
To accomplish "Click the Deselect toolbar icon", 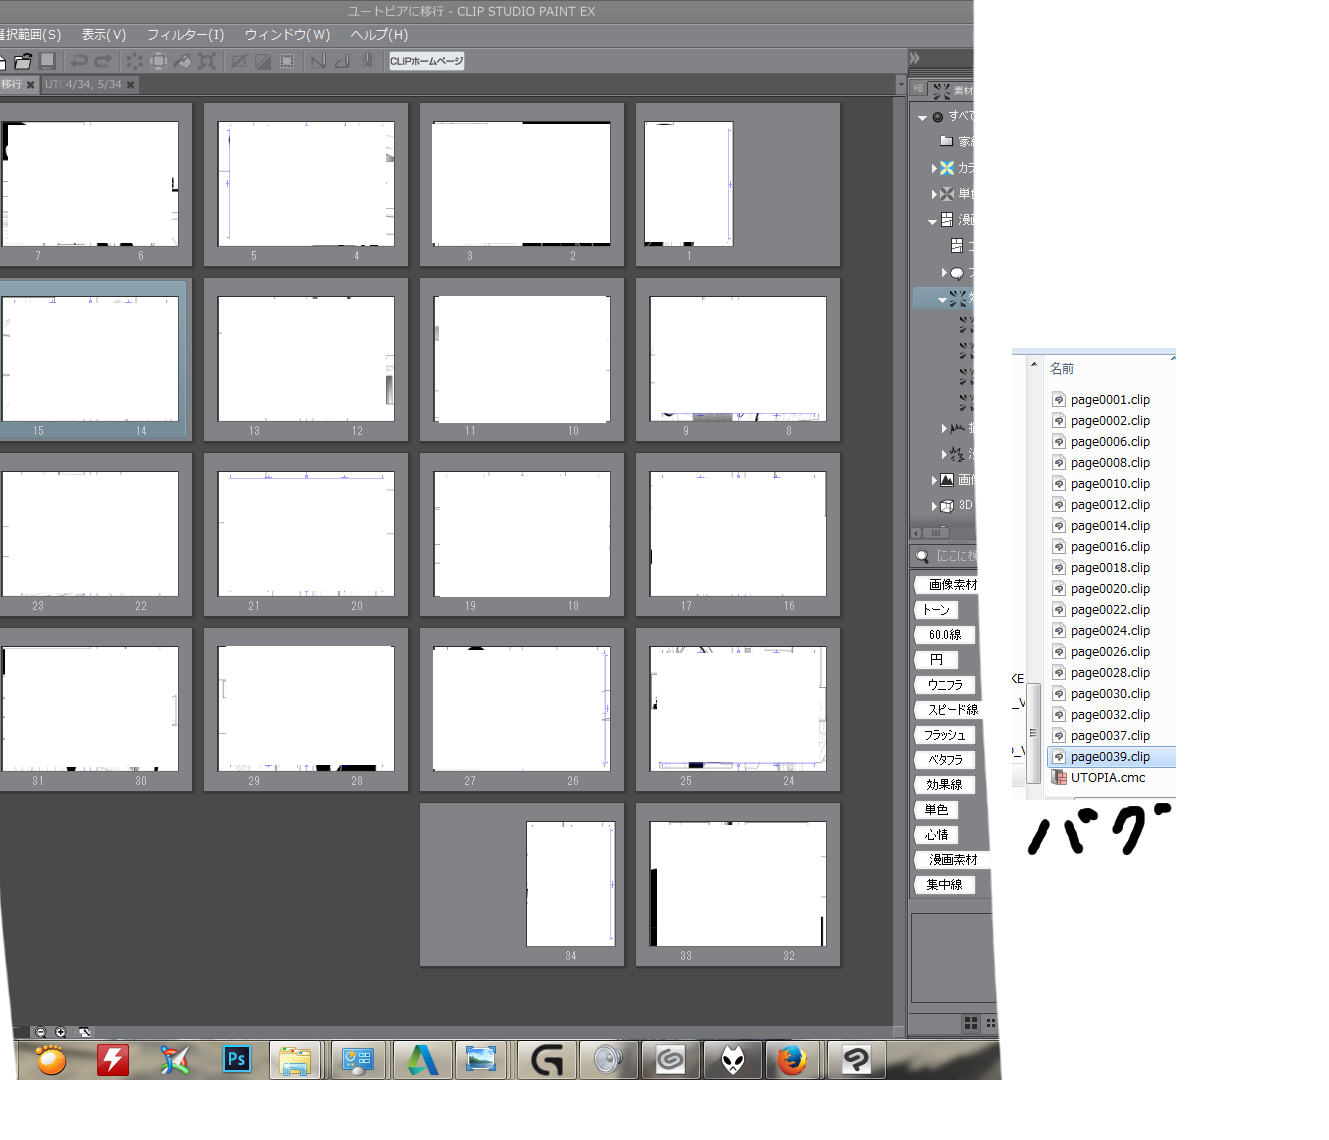I will (x=239, y=61).
